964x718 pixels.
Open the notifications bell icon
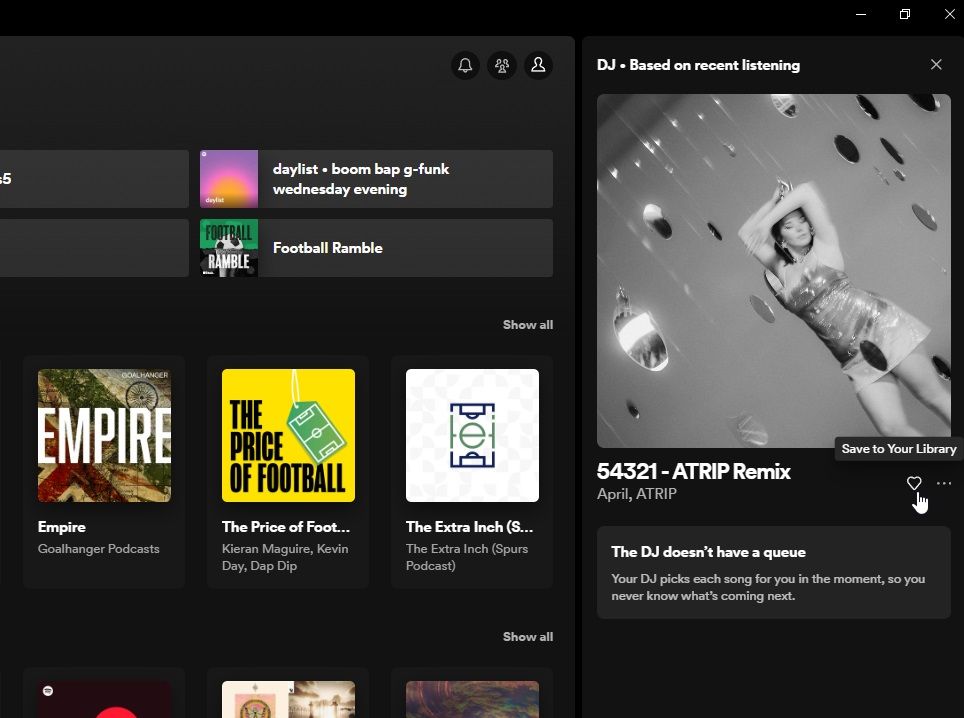[x=464, y=64]
